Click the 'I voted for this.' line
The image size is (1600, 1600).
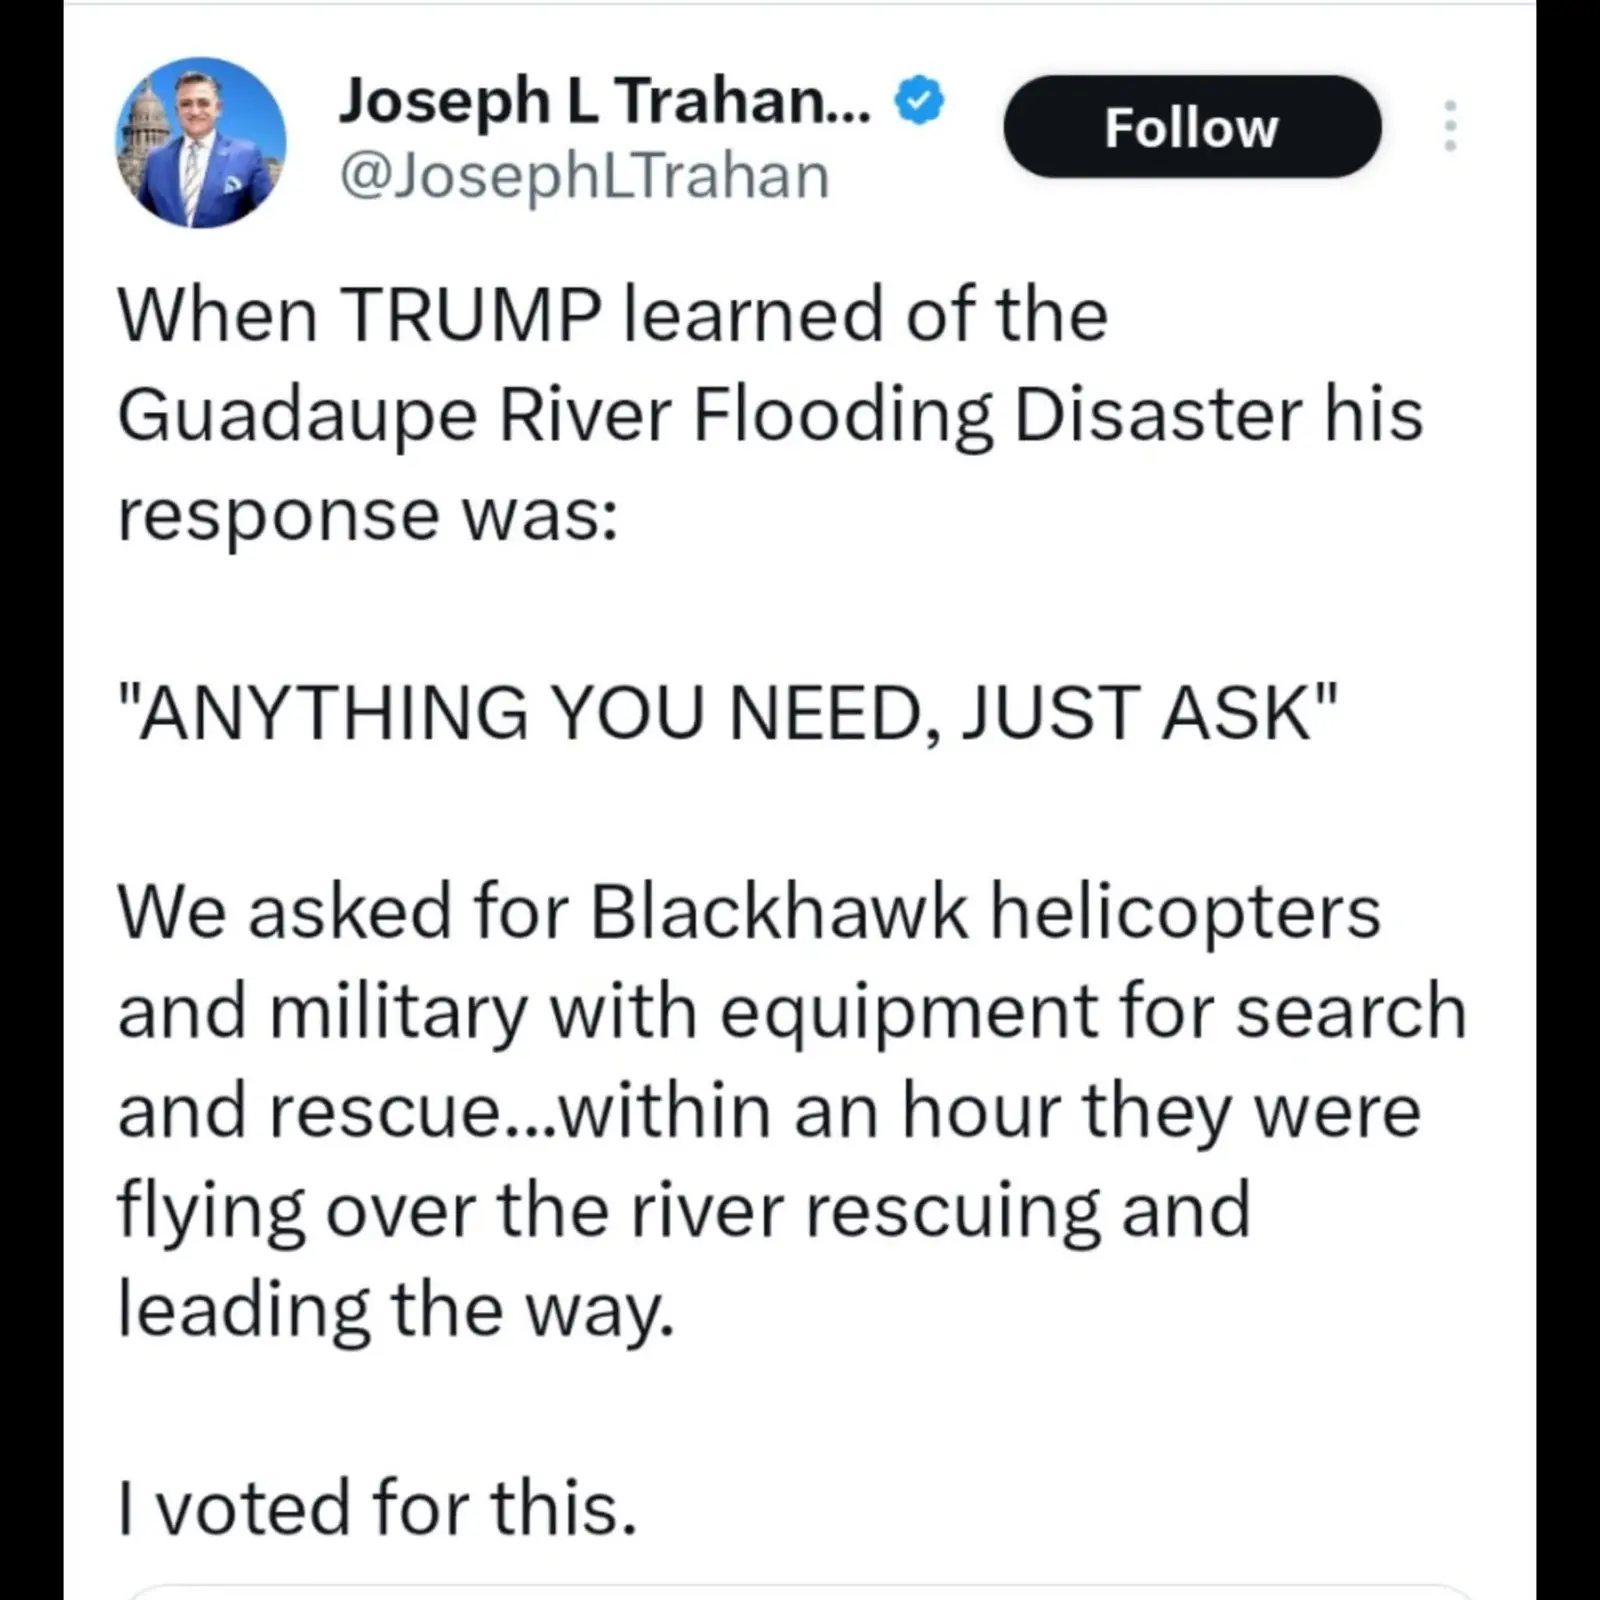click(x=377, y=1508)
